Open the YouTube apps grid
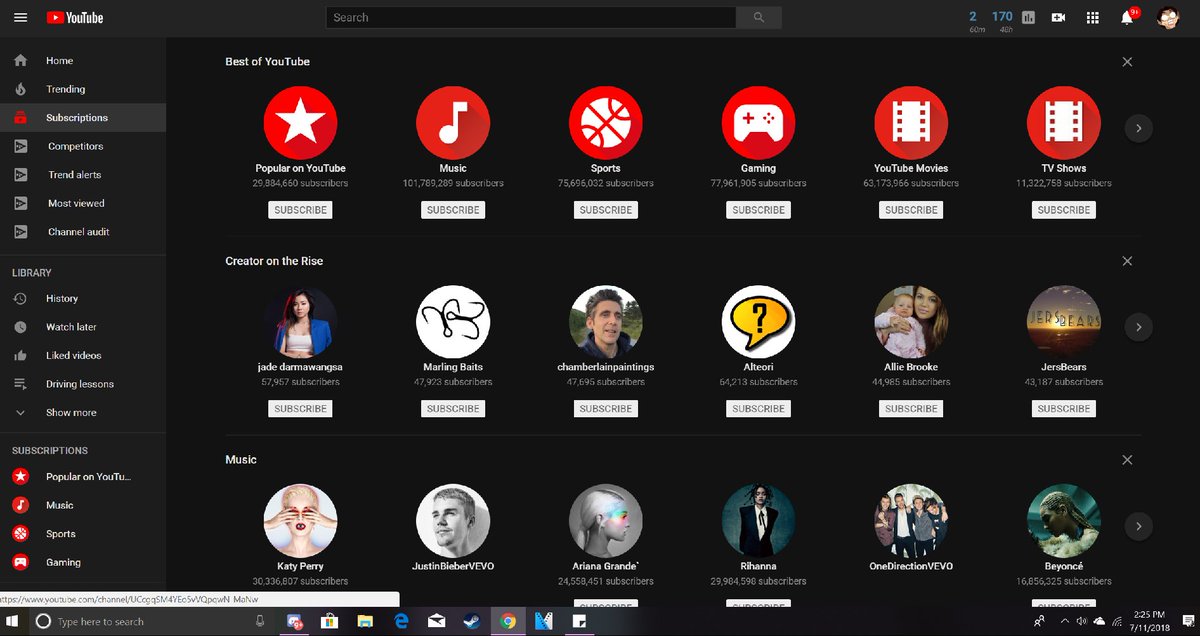Image resolution: width=1200 pixels, height=636 pixels. coord(1093,17)
